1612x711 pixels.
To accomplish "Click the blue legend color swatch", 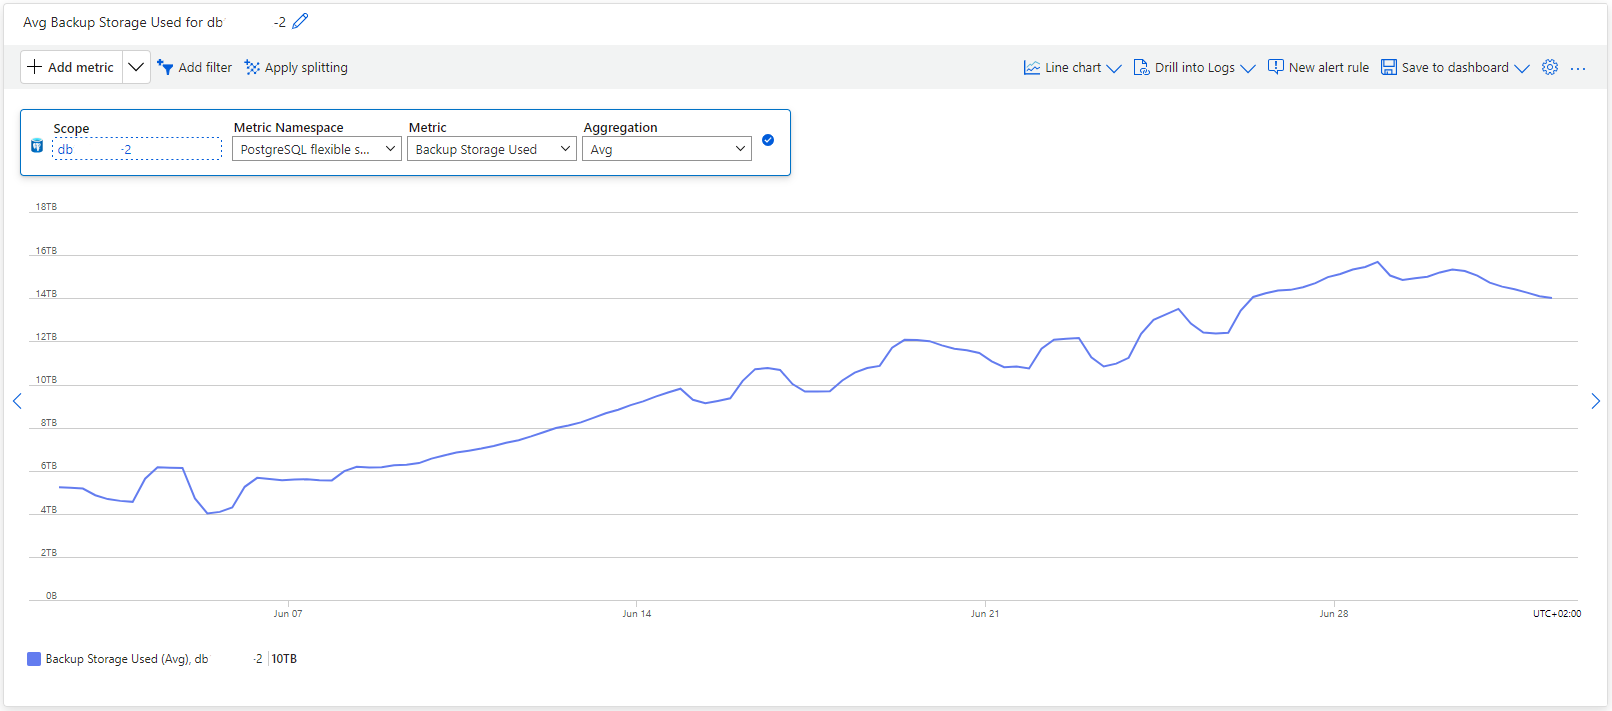I will point(34,659).
